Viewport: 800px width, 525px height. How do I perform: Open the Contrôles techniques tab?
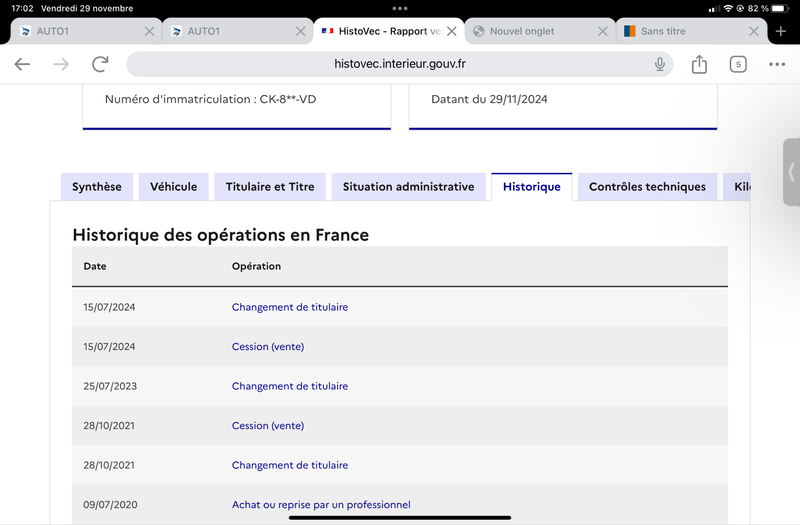point(647,187)
